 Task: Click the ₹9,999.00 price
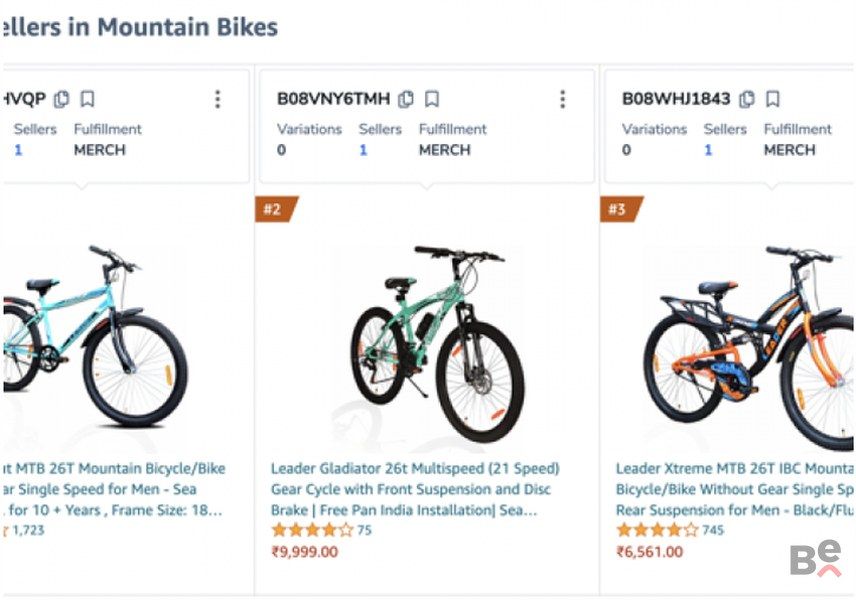pyautogui.click(x=305, y=552)
